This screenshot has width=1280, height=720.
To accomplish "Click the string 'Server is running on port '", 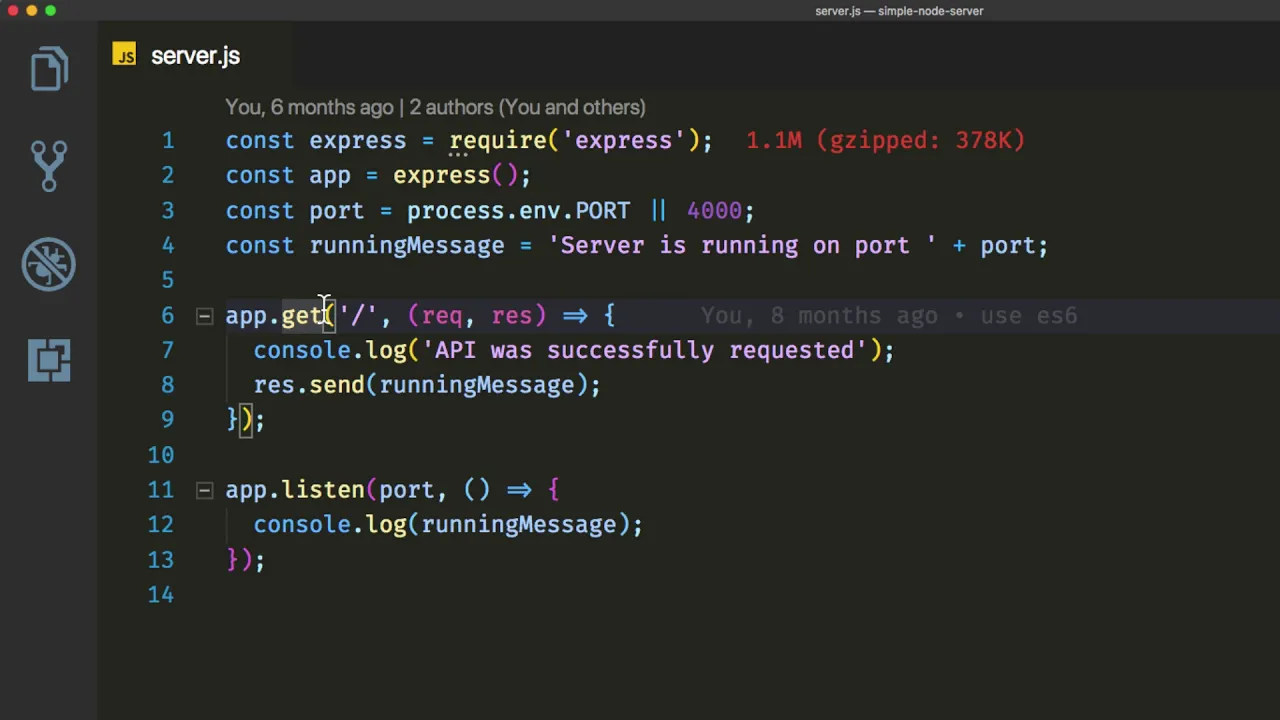I will 742,246.
